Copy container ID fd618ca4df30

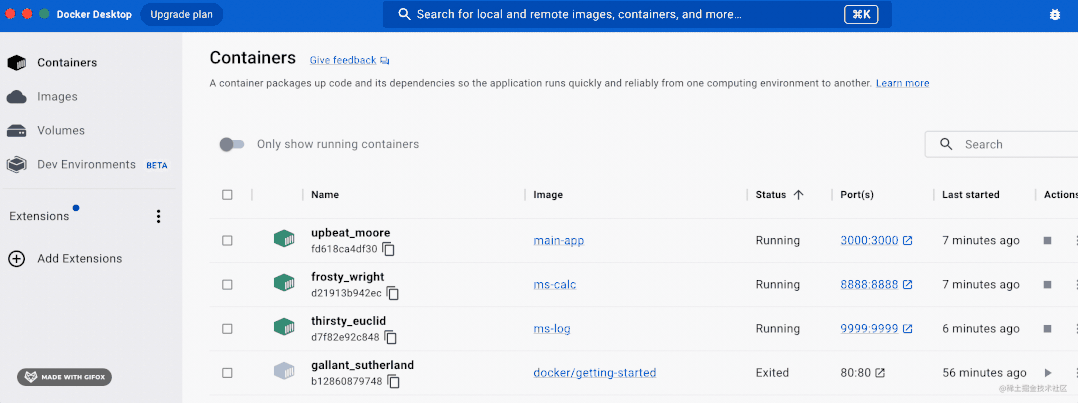389,249
